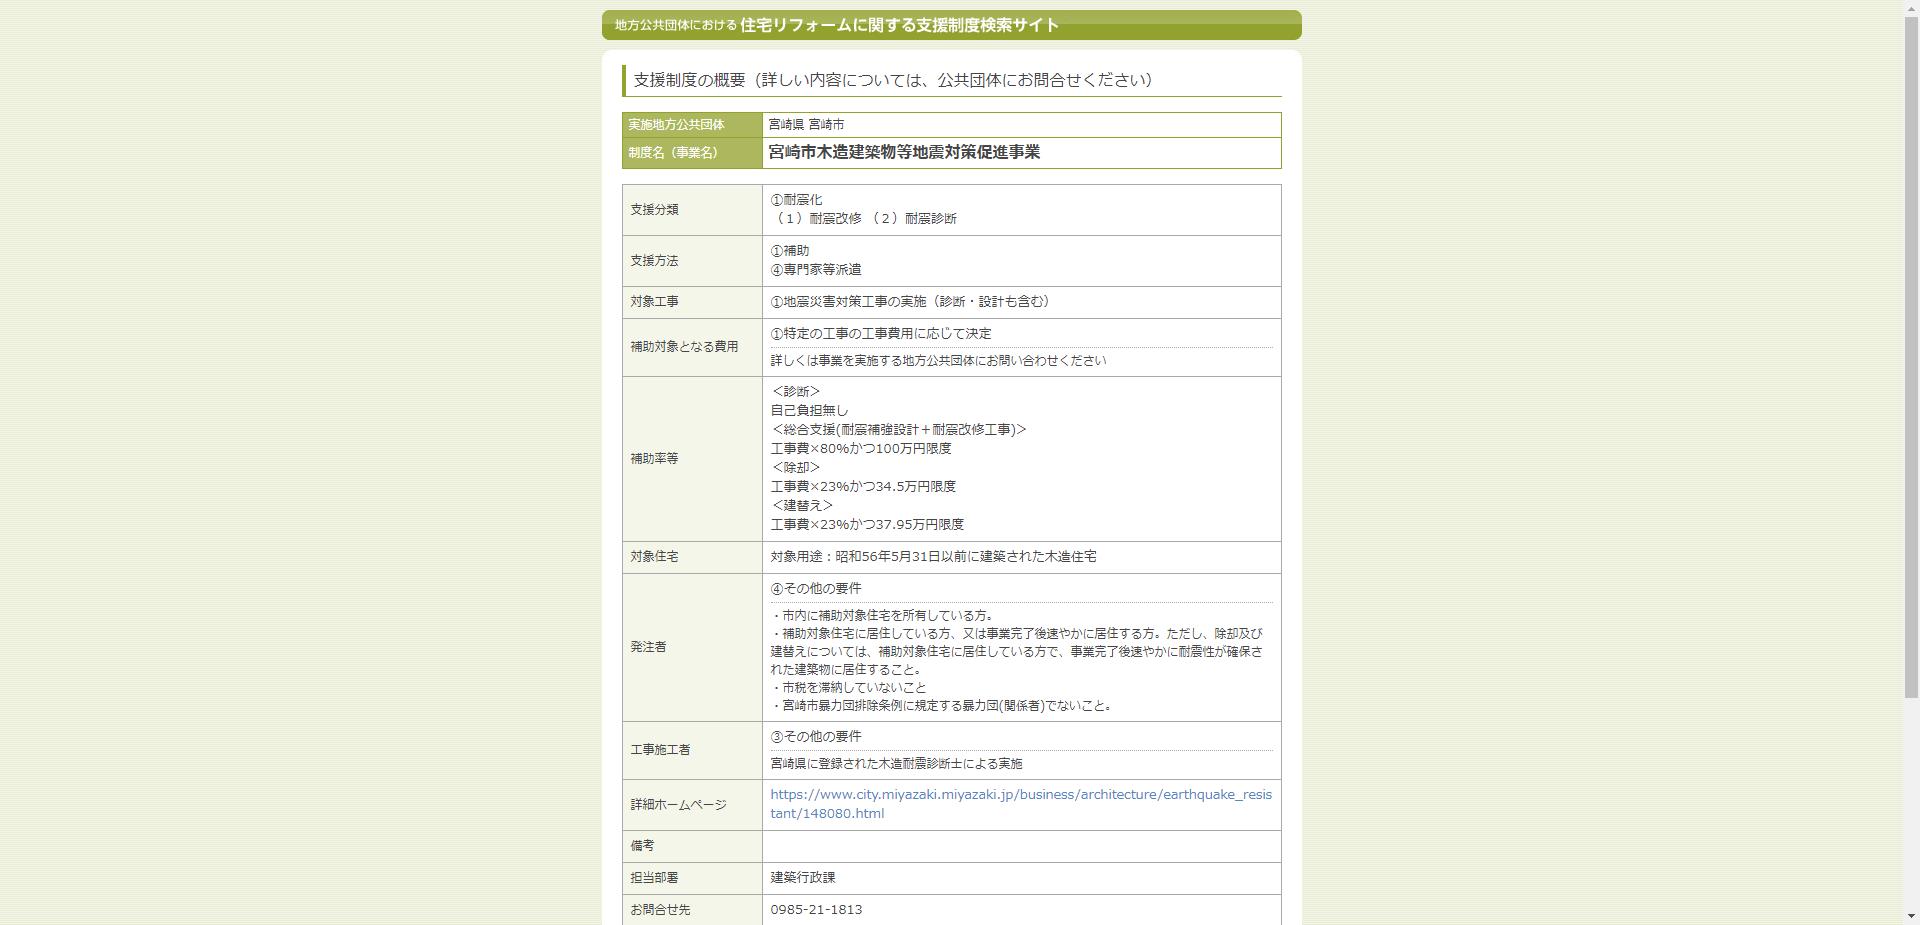Click the 補助率等 row label

654,458
